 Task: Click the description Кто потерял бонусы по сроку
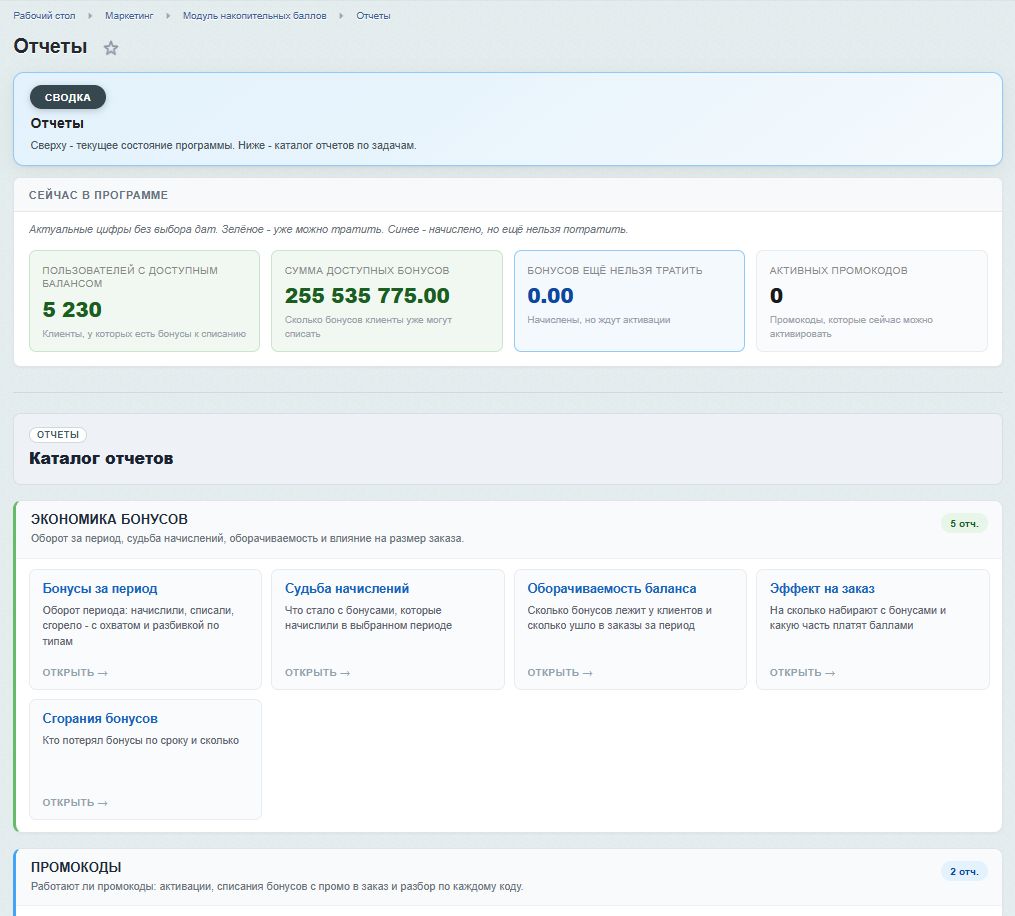tap(140, 741)
